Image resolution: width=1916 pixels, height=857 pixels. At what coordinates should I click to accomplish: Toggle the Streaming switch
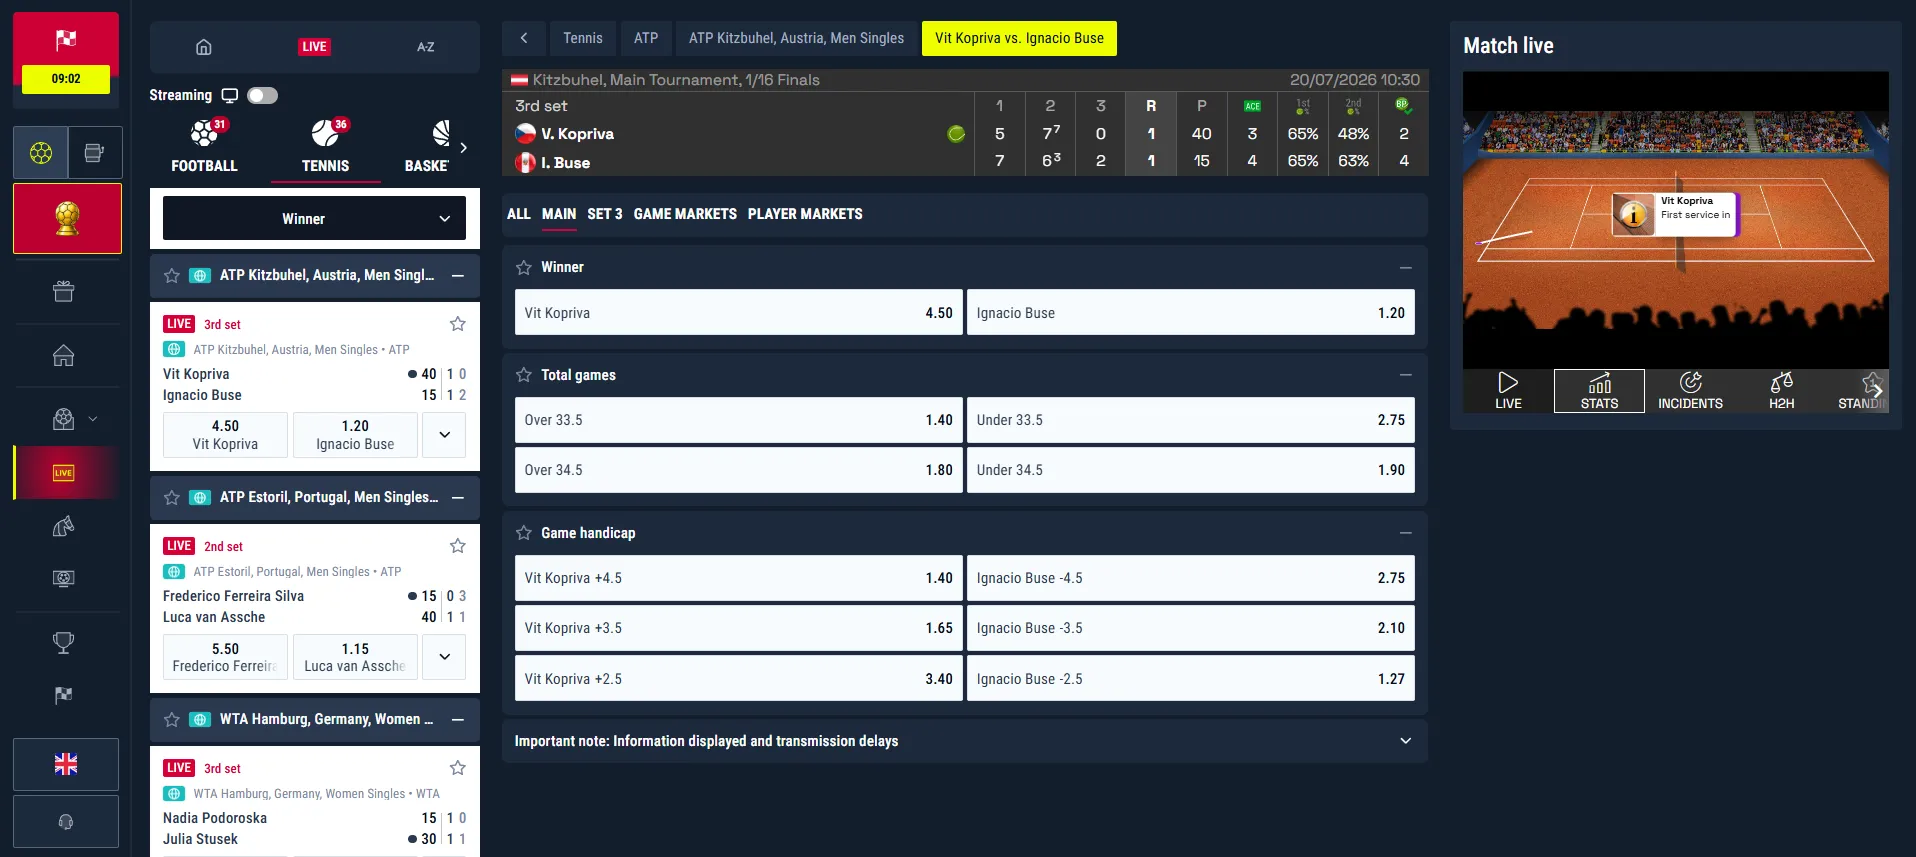click(x=263, y=96)
